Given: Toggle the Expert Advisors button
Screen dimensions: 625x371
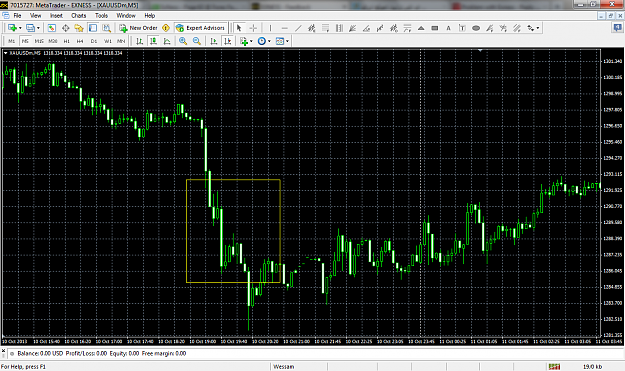Looking at the screenshot, I should (x=200, y=28).
